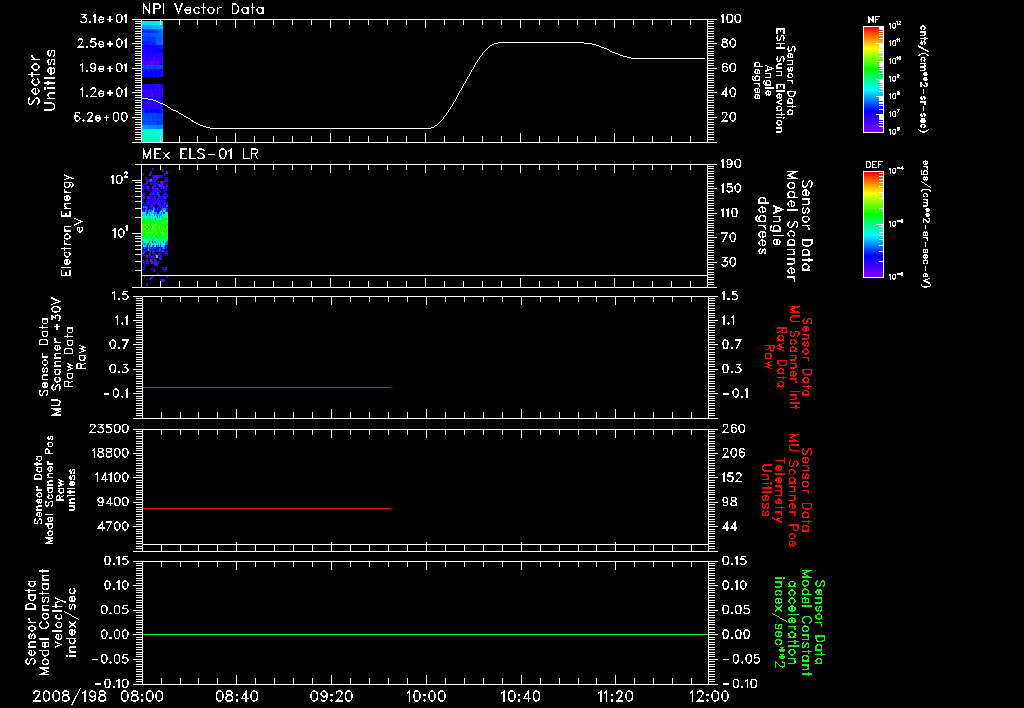Click the '152' telemetry axis value
Screen dimensions: 1024x708
coord(733,477)
